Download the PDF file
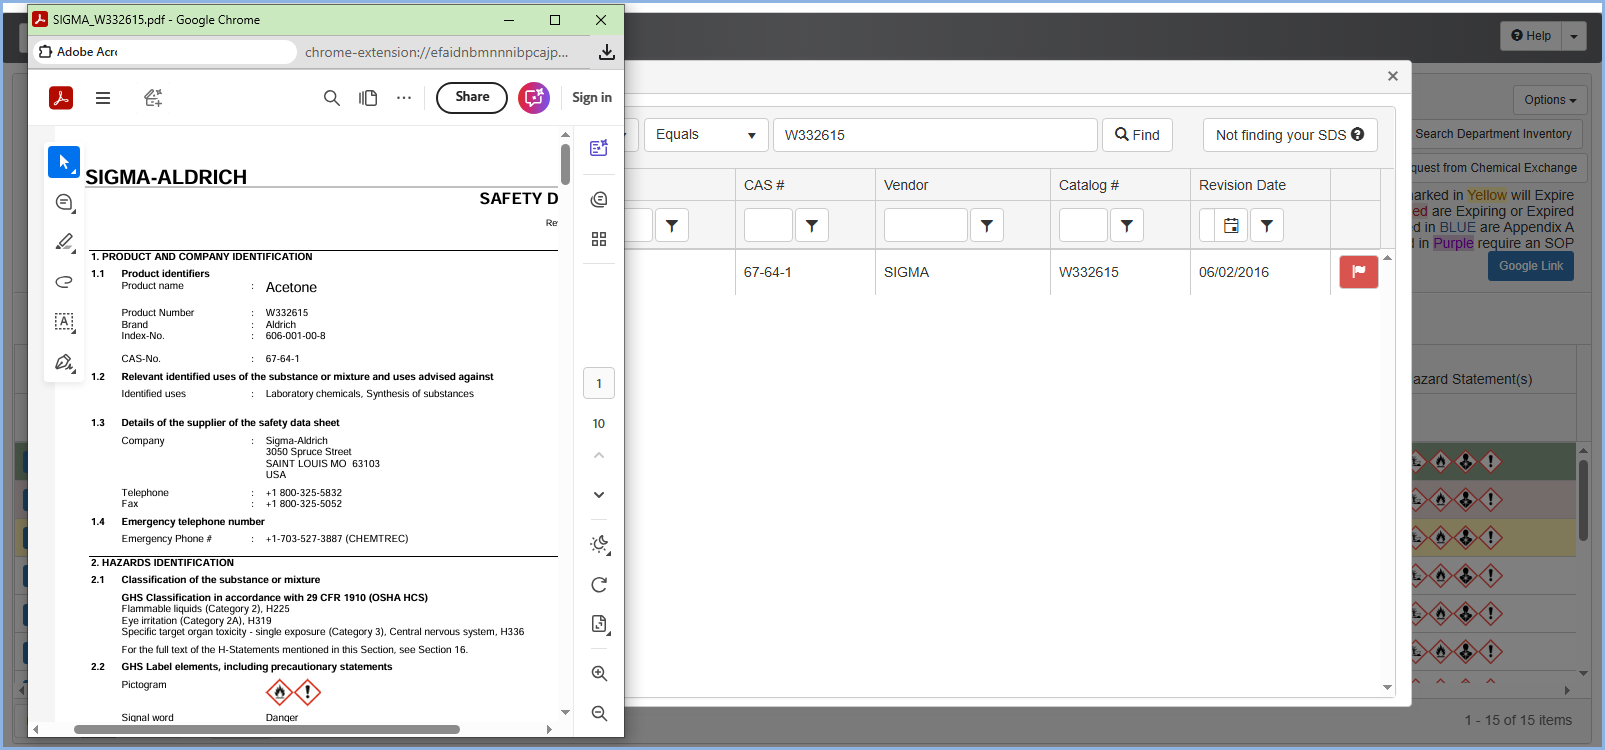The width and height of the screenshot is (1605, 750). (x=606, y=52)
